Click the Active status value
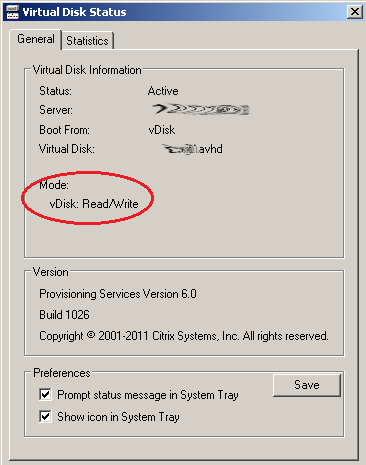Image resolution: width=366 pixels, height=465 pixels. tap(163, 91)
